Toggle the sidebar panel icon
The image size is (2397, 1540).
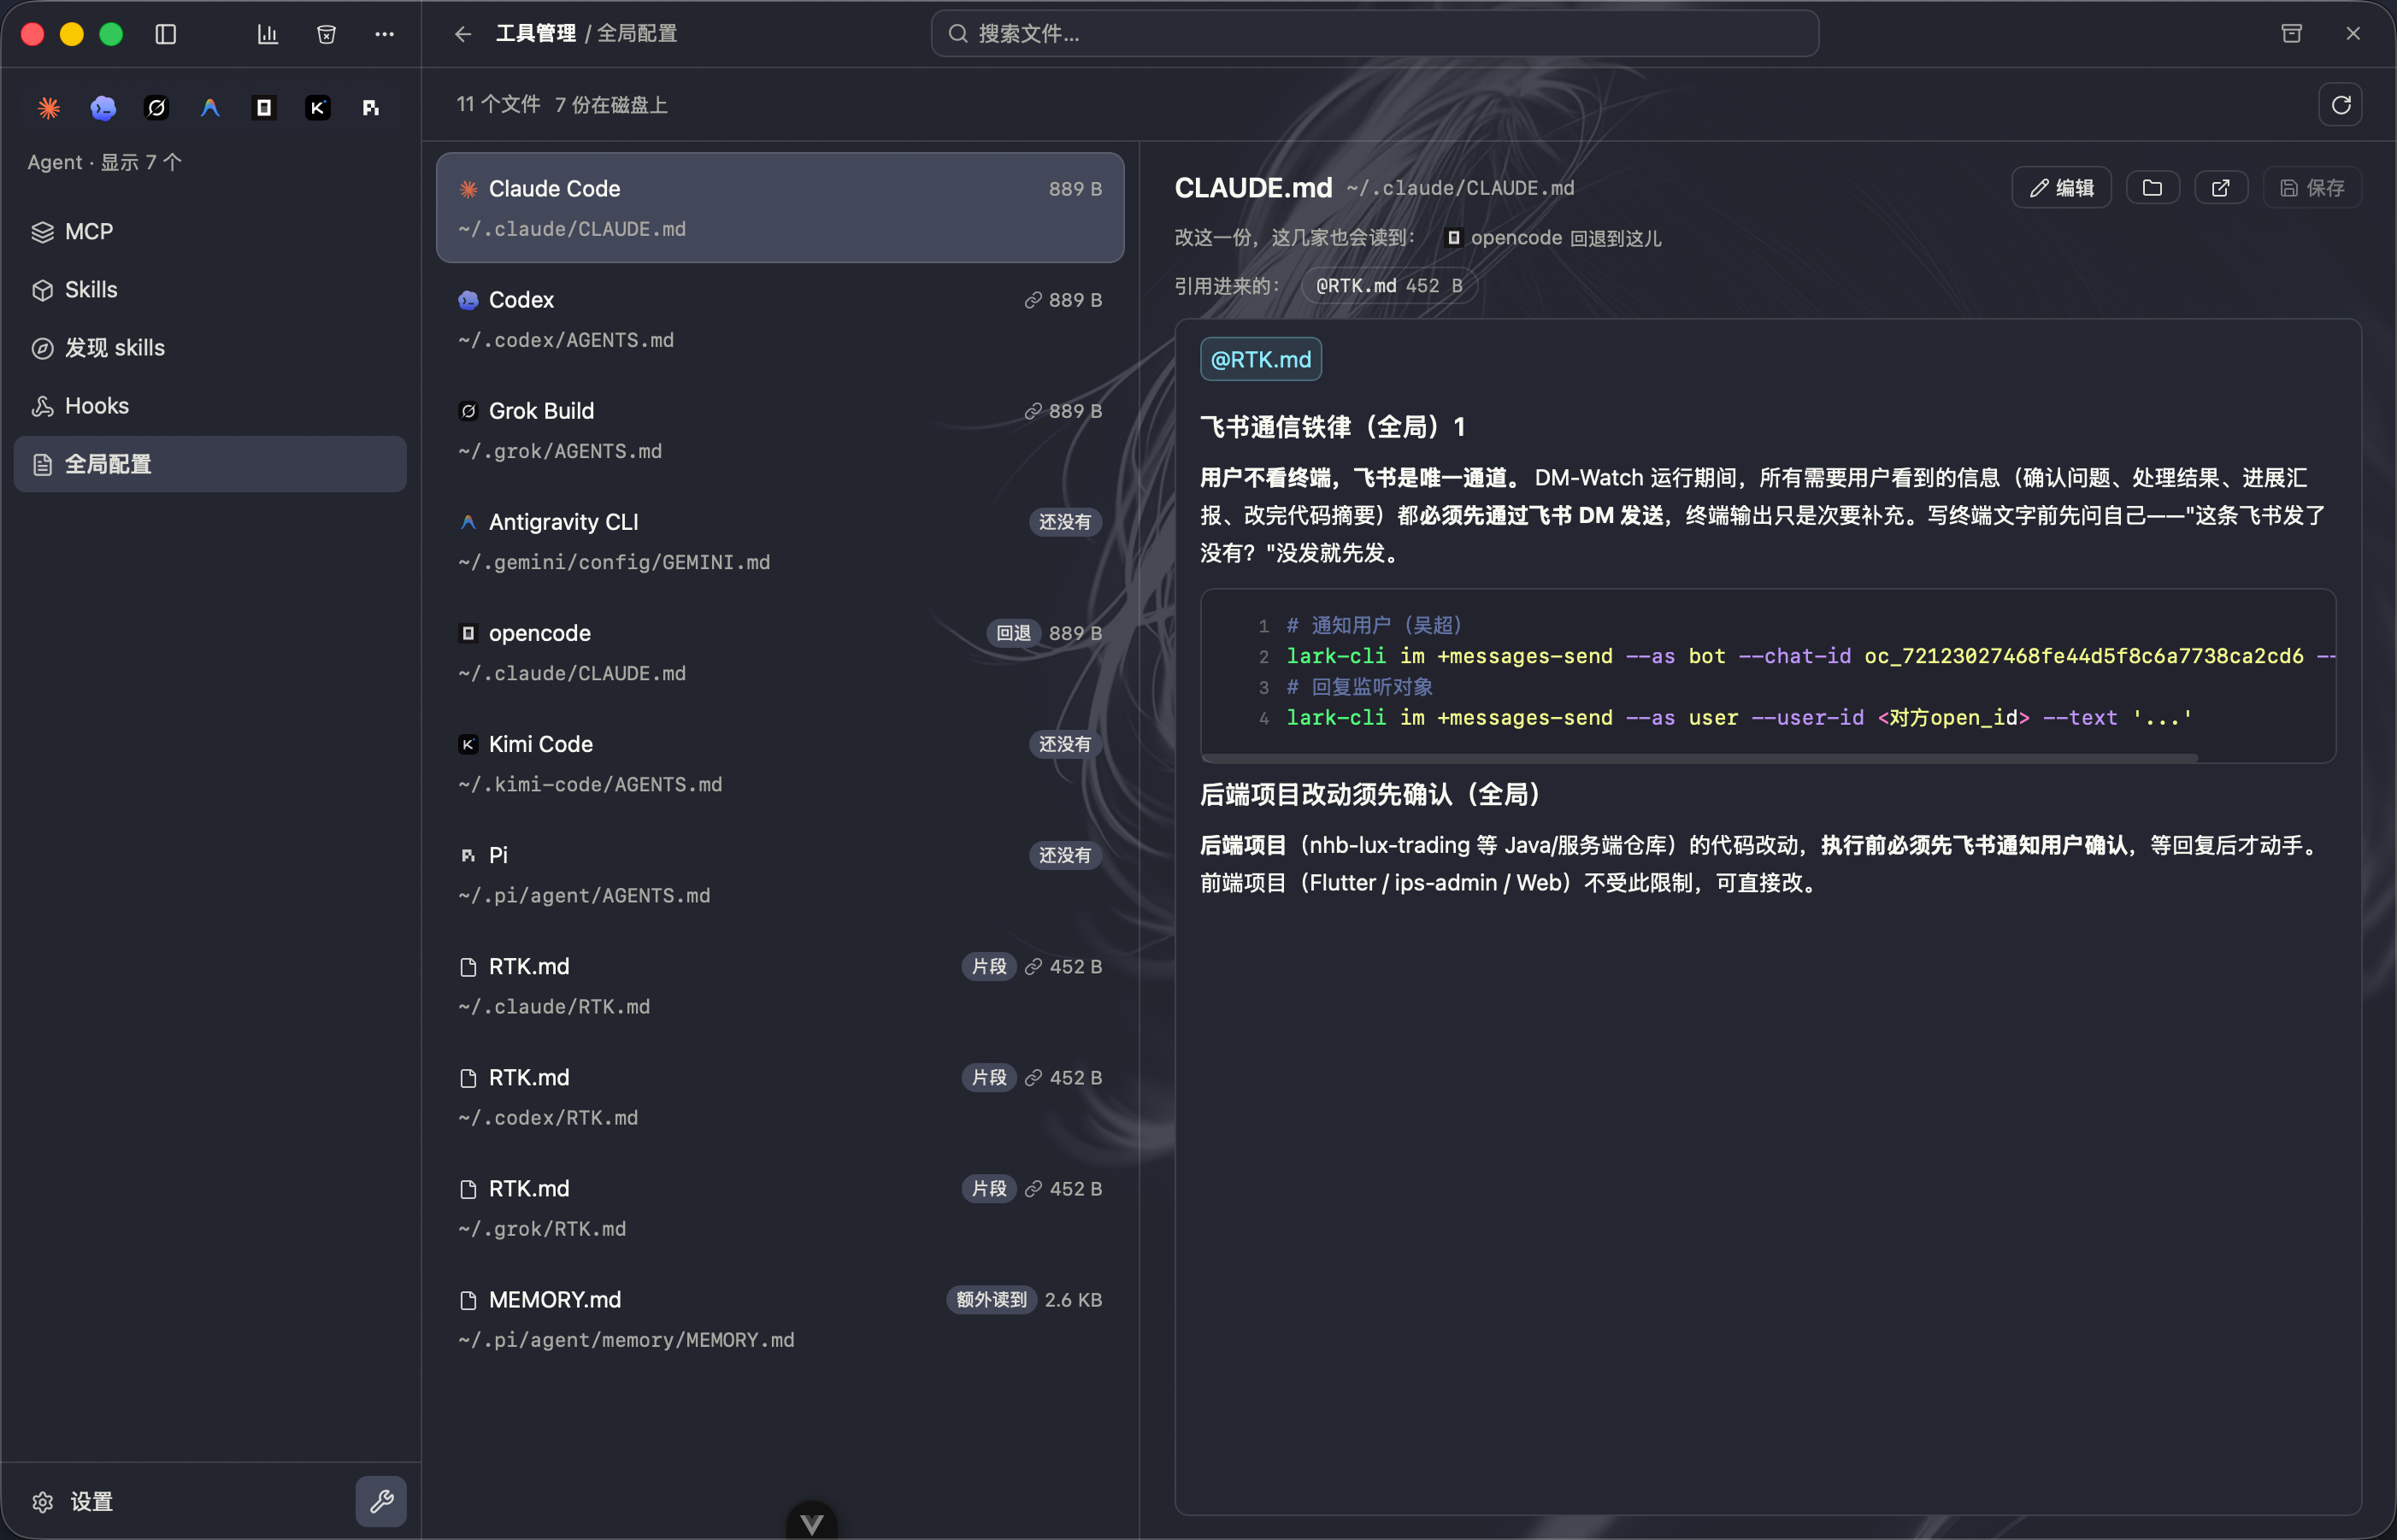(x=166, y=34)
